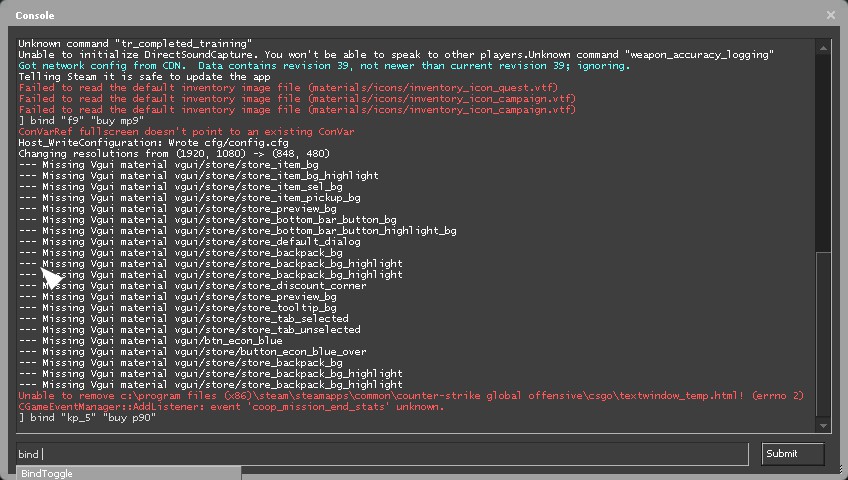848x480 pixels.
Task: Click the 'vgui/btn_econ_blue' missing material line
Action: 150,341
